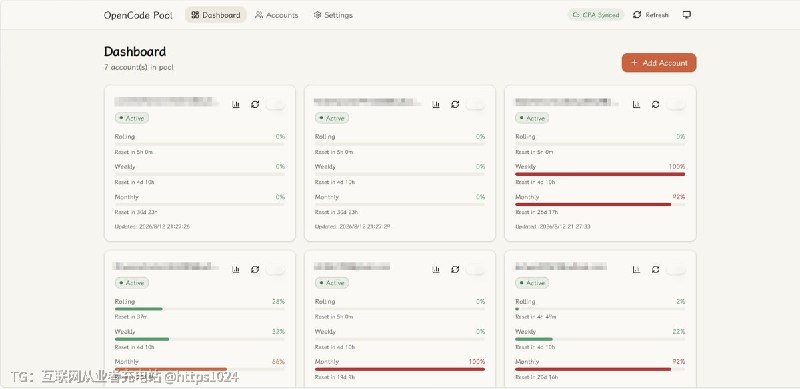Screen dimensions: 800x389
Task: Click the Monthly 100% red progress bar
Action: [400, 369]
